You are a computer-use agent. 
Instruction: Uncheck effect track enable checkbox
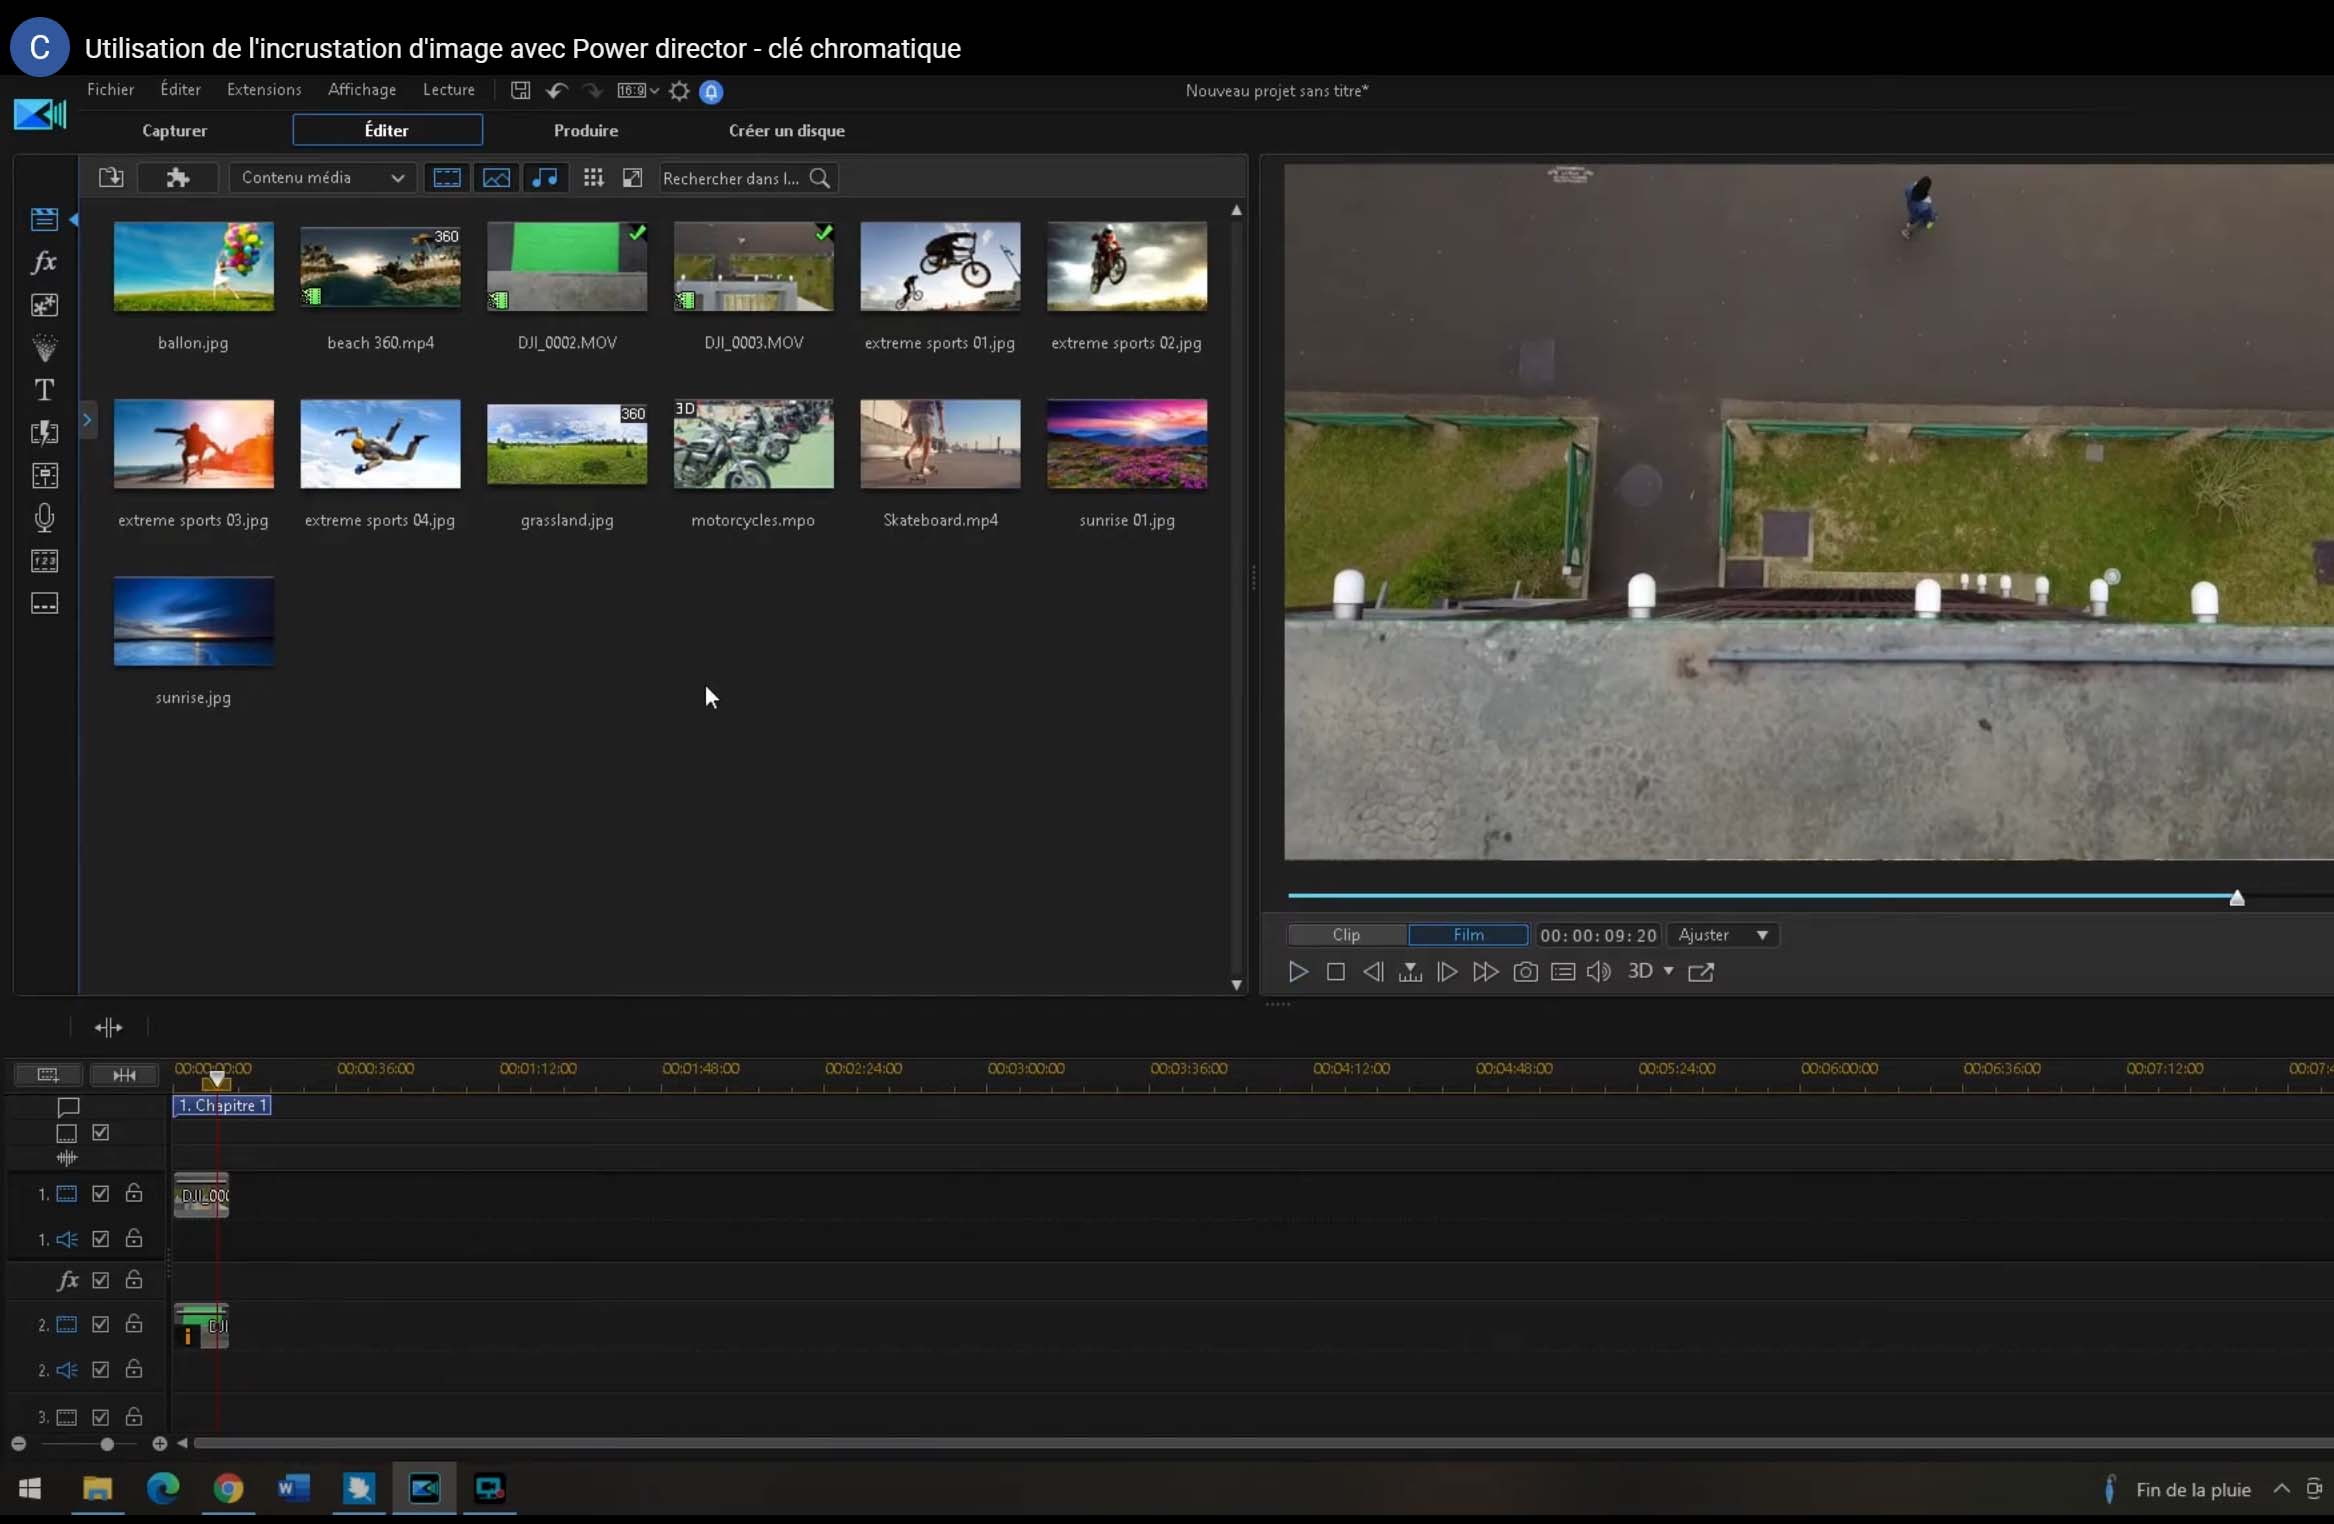[x=100, y=1280]
